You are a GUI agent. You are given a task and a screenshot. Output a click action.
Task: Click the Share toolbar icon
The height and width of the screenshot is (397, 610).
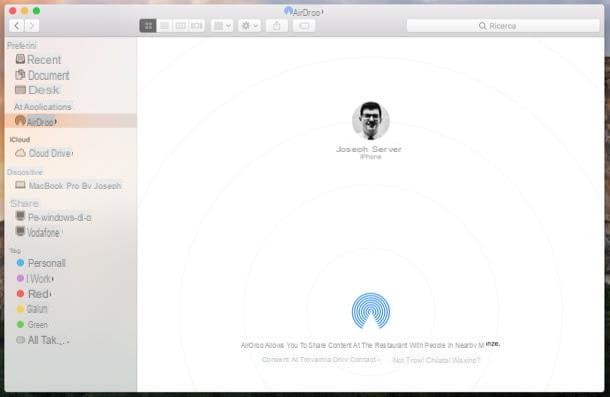pyautogui.click(x=277, y=26)
